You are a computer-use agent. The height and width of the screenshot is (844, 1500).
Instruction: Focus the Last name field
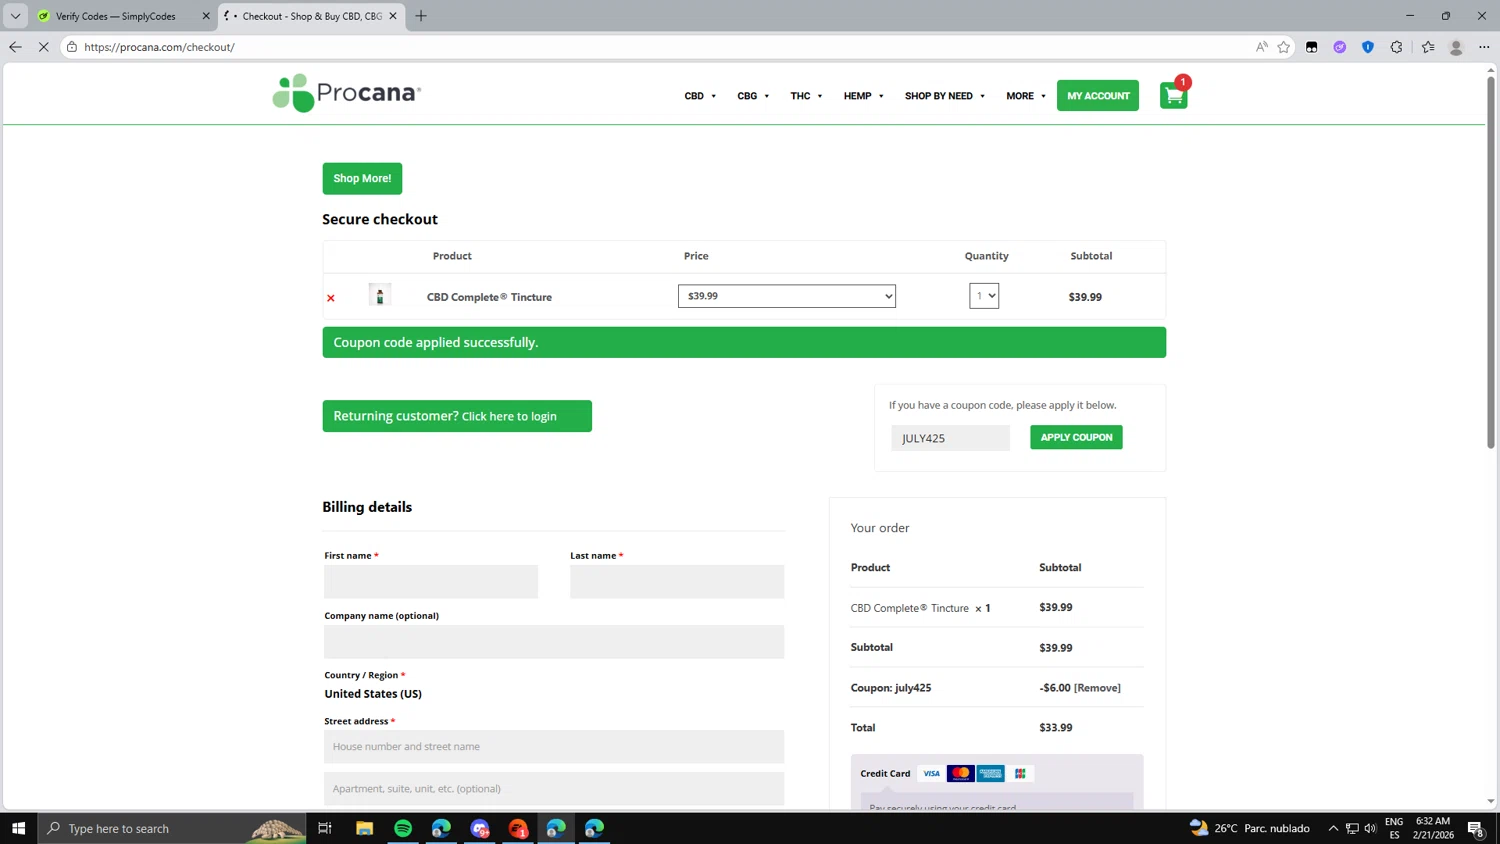(677, 582)
